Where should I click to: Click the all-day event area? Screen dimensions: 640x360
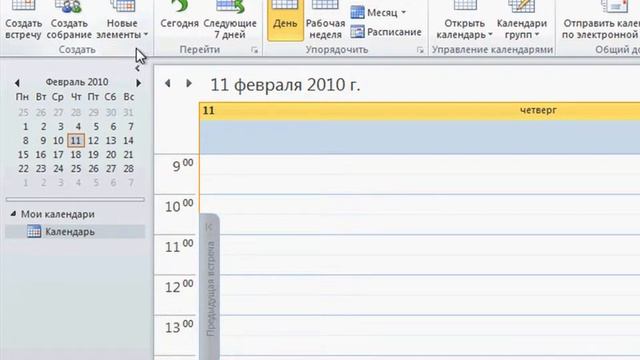click(420, 137)
